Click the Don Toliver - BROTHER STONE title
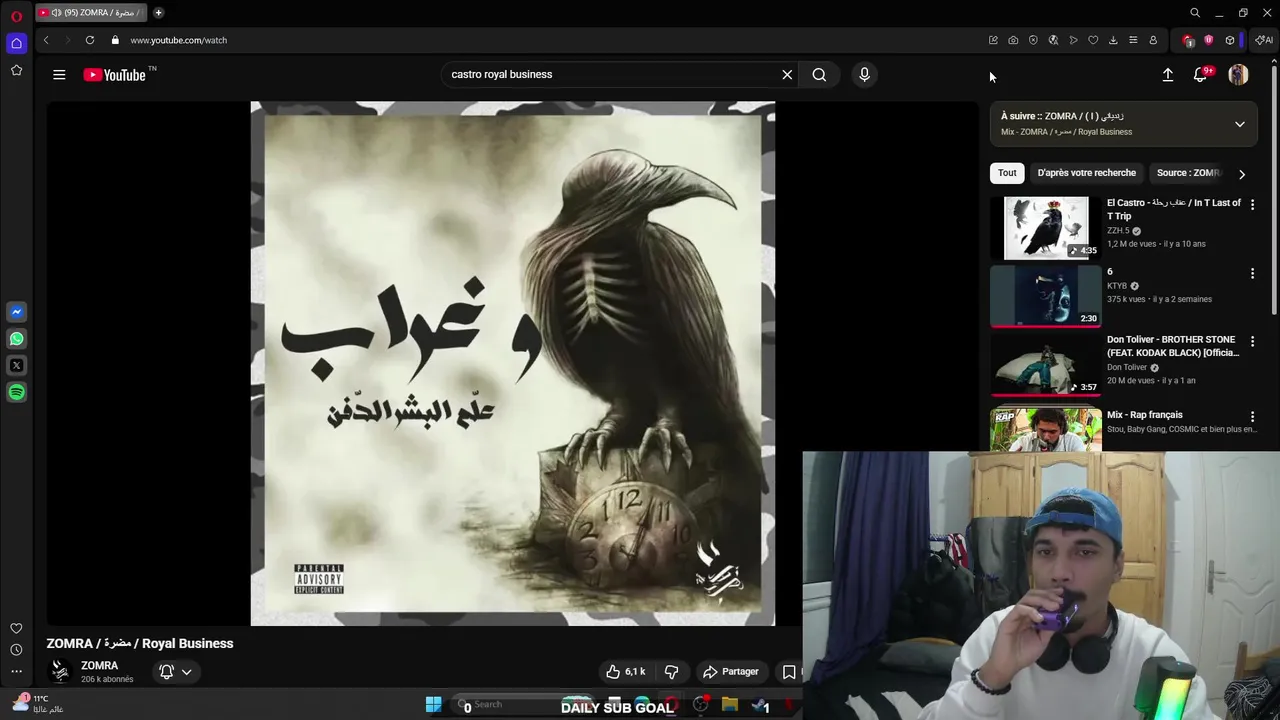The height and width of the screenshot is (720, 1280). (x=1173, y=346)
